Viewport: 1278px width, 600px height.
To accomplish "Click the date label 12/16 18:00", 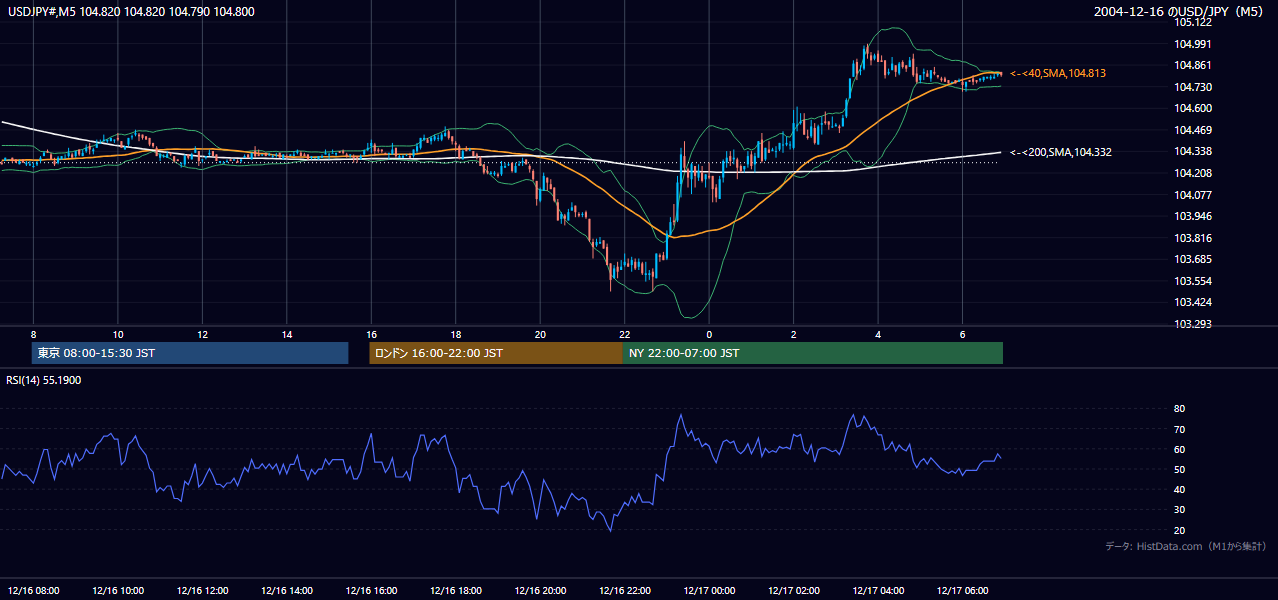I will click(456, 590).
